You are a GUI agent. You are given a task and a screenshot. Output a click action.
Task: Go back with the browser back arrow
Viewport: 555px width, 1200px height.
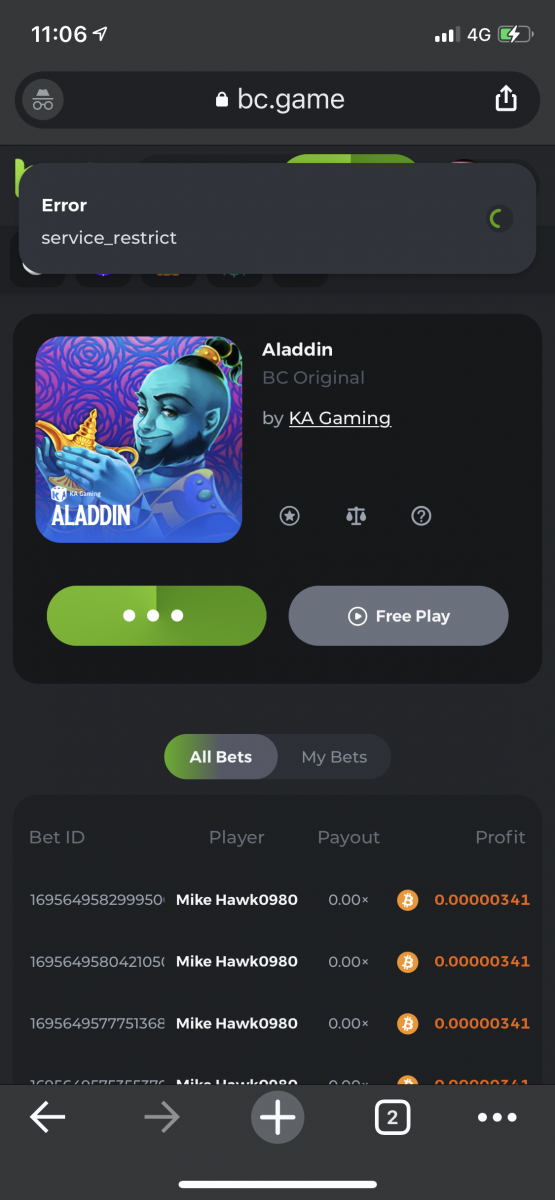[48, 1118]
